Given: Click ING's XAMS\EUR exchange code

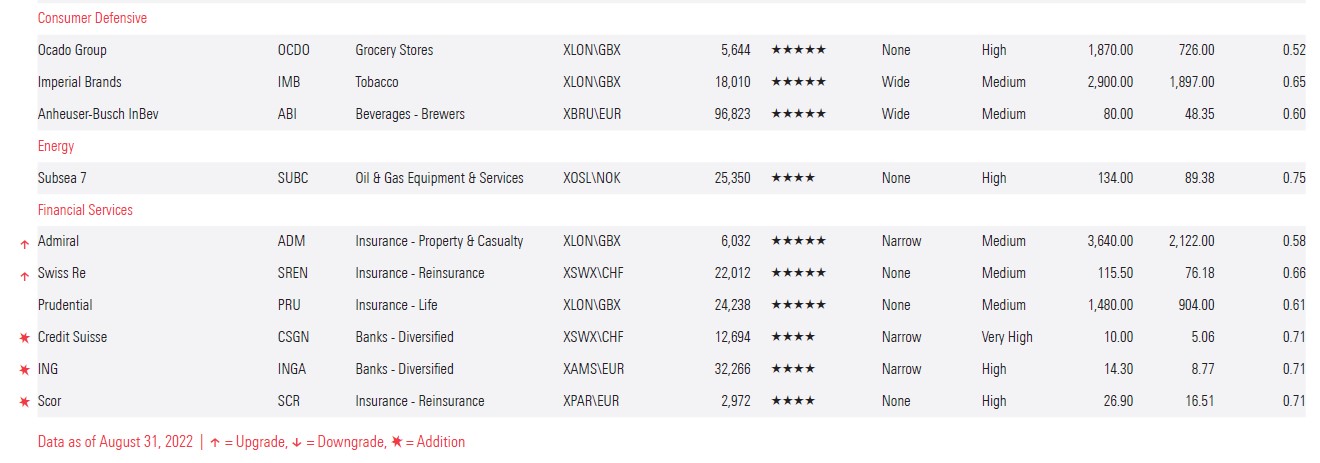Looking at the screenshot, I should pos(593,369).
